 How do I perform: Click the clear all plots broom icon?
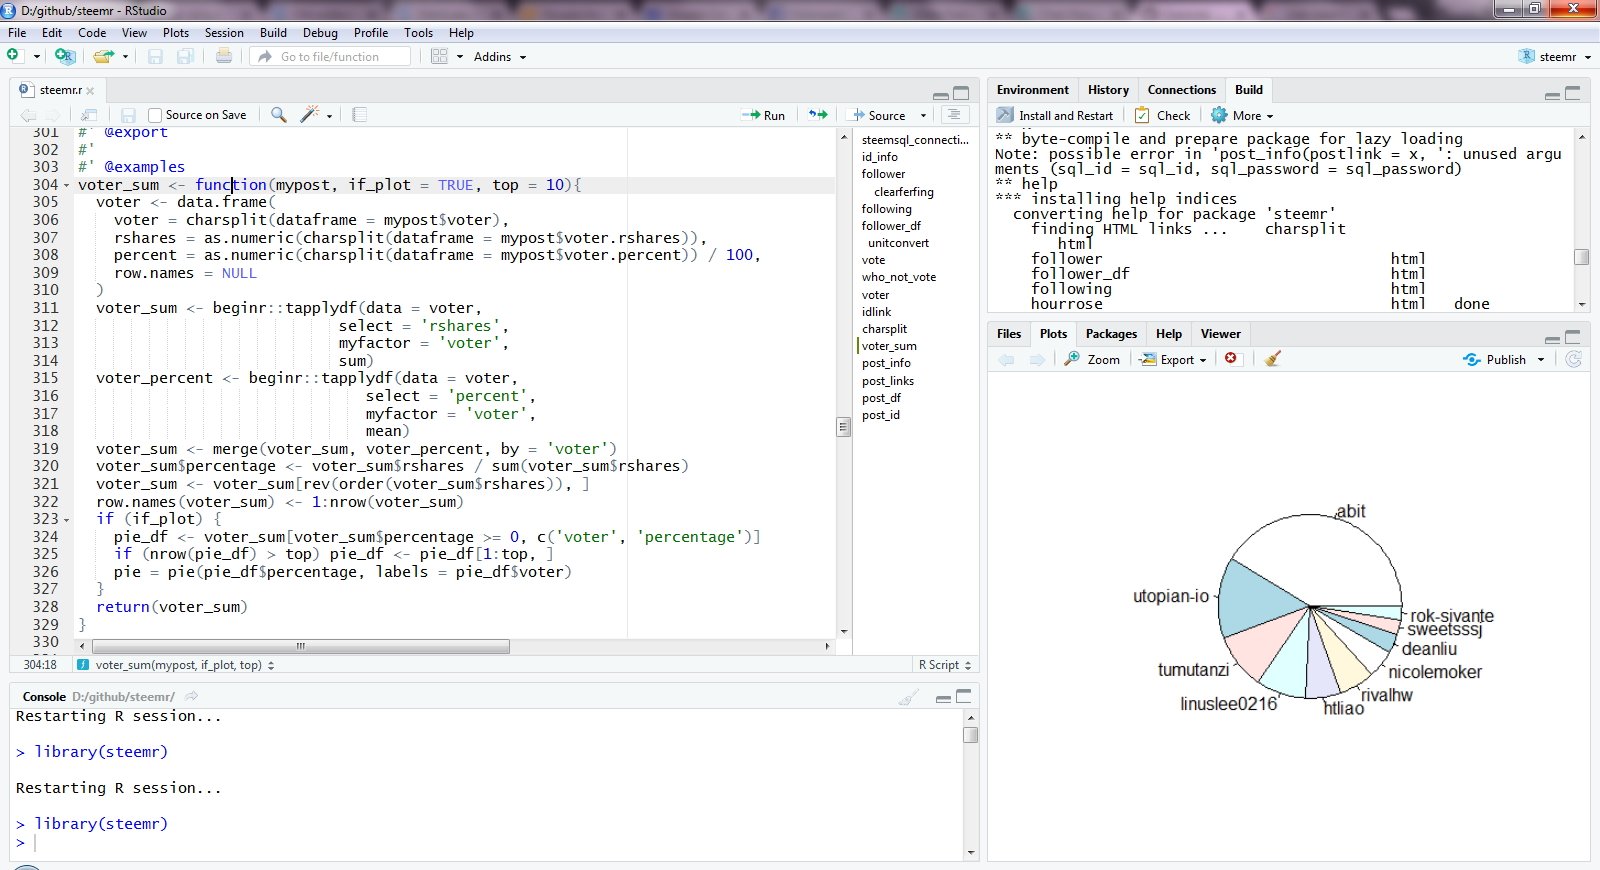pyautogui.click(x=1272, y=359)
